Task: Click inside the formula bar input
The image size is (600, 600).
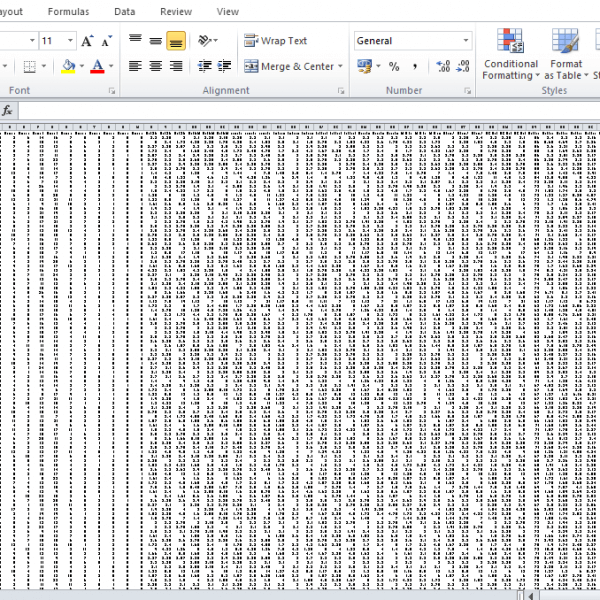Action: coord(300,110)
